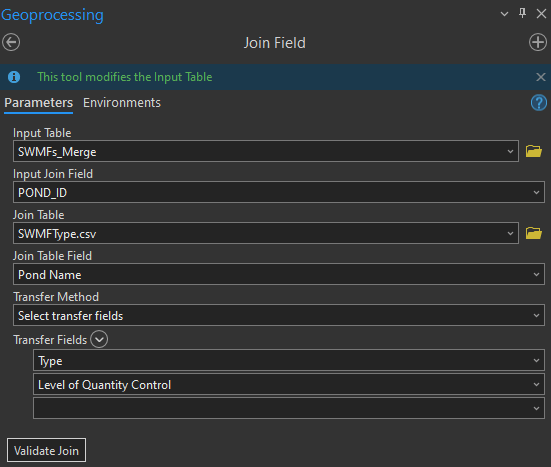This screenshot has height=467, width=551.
Task: Browse for Input Table with folder icon
Action: tap(533, 151)
